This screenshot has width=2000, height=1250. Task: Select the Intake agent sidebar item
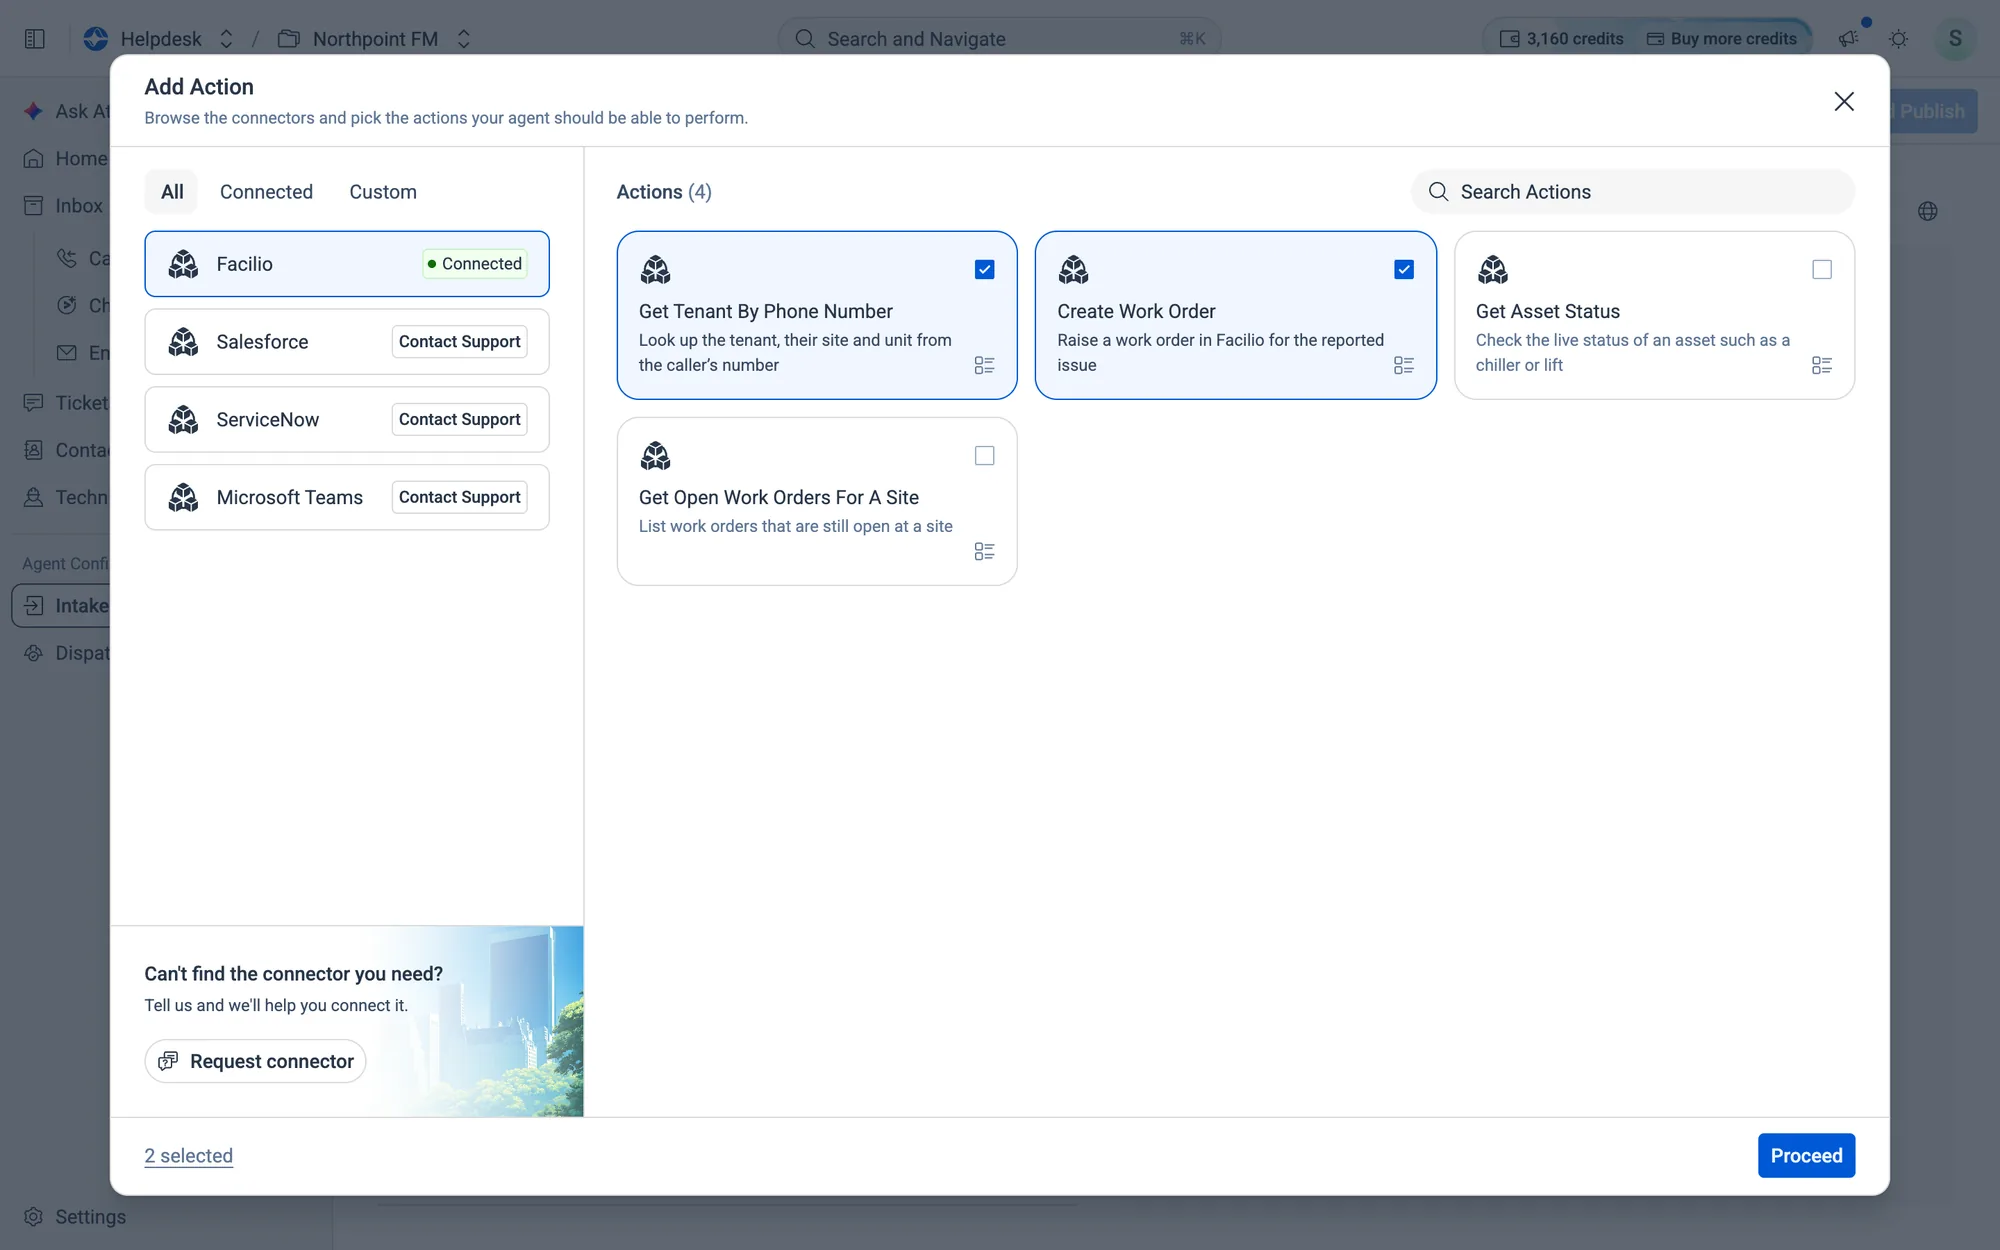(x=62, y=606)
